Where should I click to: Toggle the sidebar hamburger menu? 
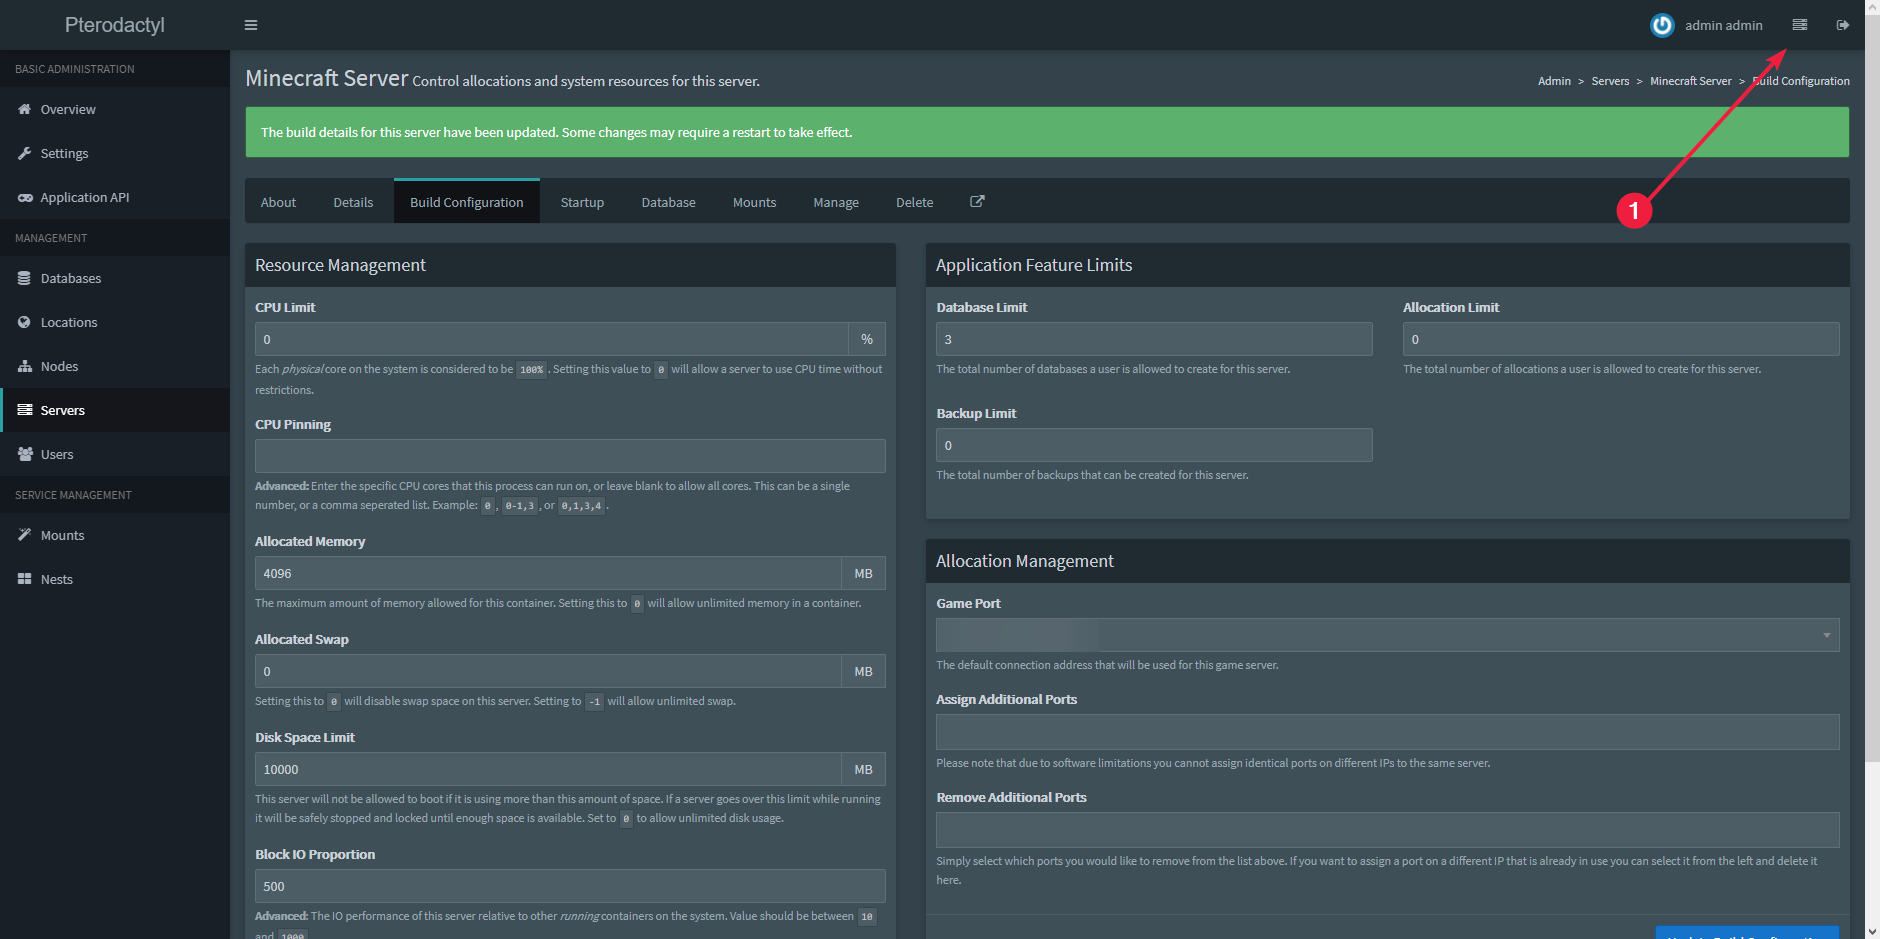coord(251,25)
